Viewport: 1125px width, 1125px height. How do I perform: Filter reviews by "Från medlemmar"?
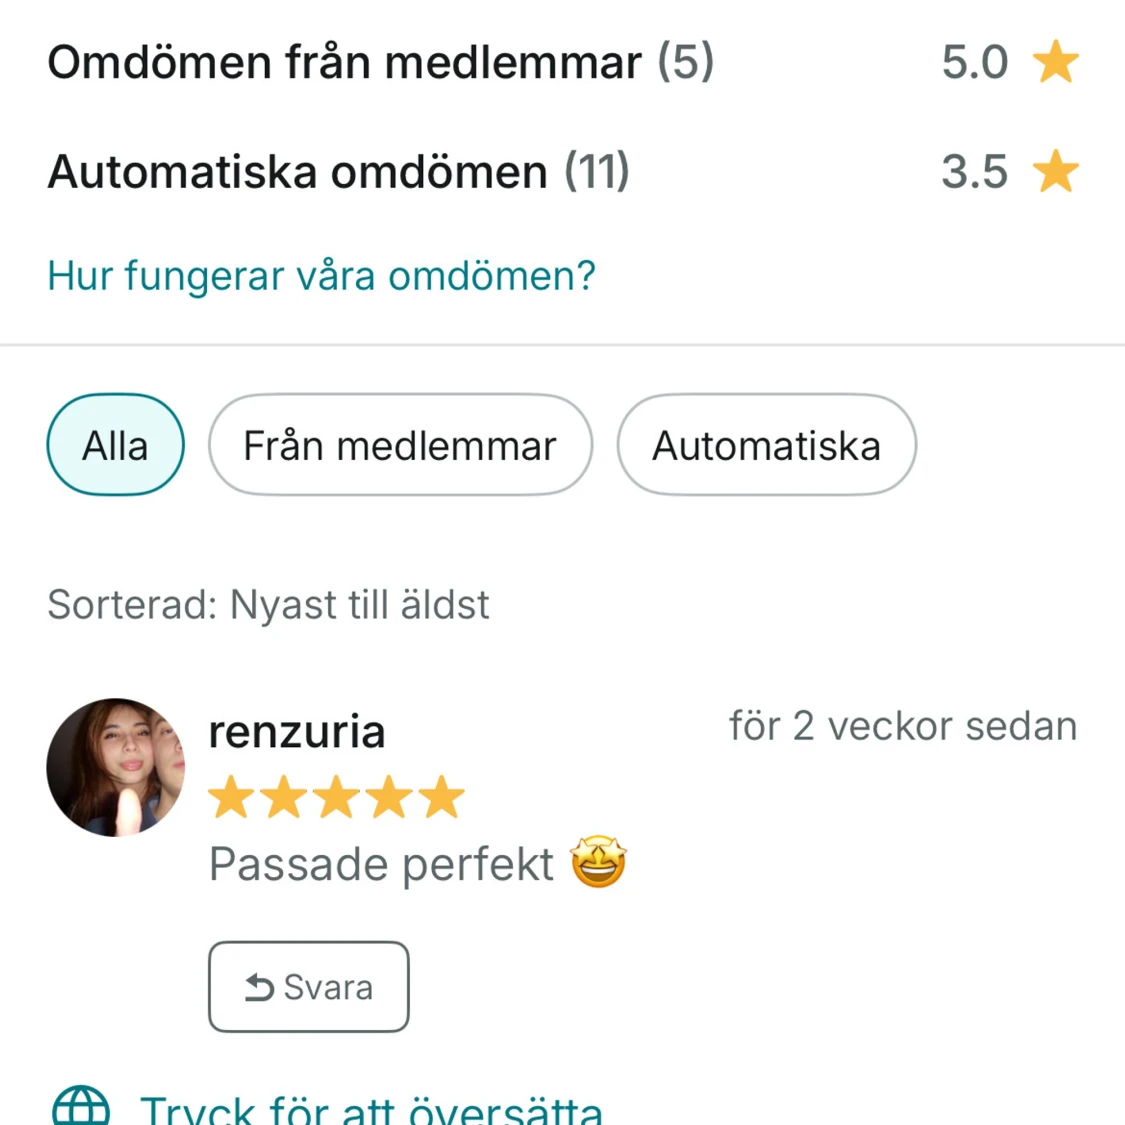(x=400, y=445)
